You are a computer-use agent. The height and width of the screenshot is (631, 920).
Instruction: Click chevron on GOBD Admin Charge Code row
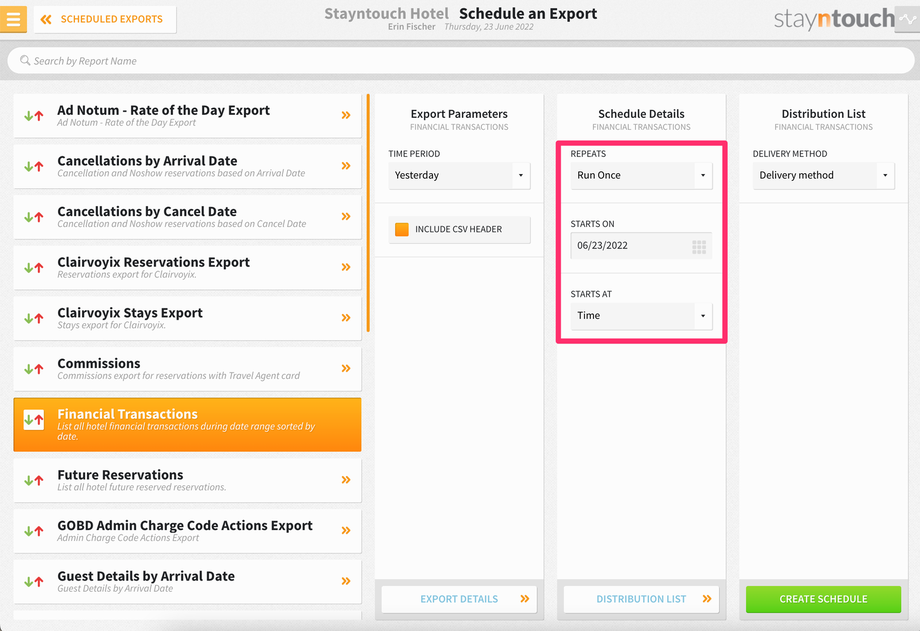(346, 530)
